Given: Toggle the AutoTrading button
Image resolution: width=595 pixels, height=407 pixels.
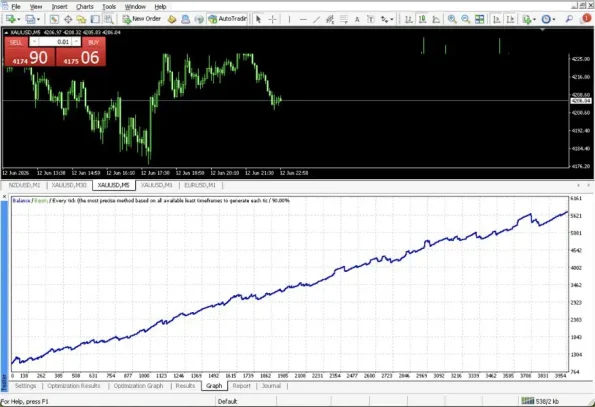Looking at the screenshot, I should (228, 19).
